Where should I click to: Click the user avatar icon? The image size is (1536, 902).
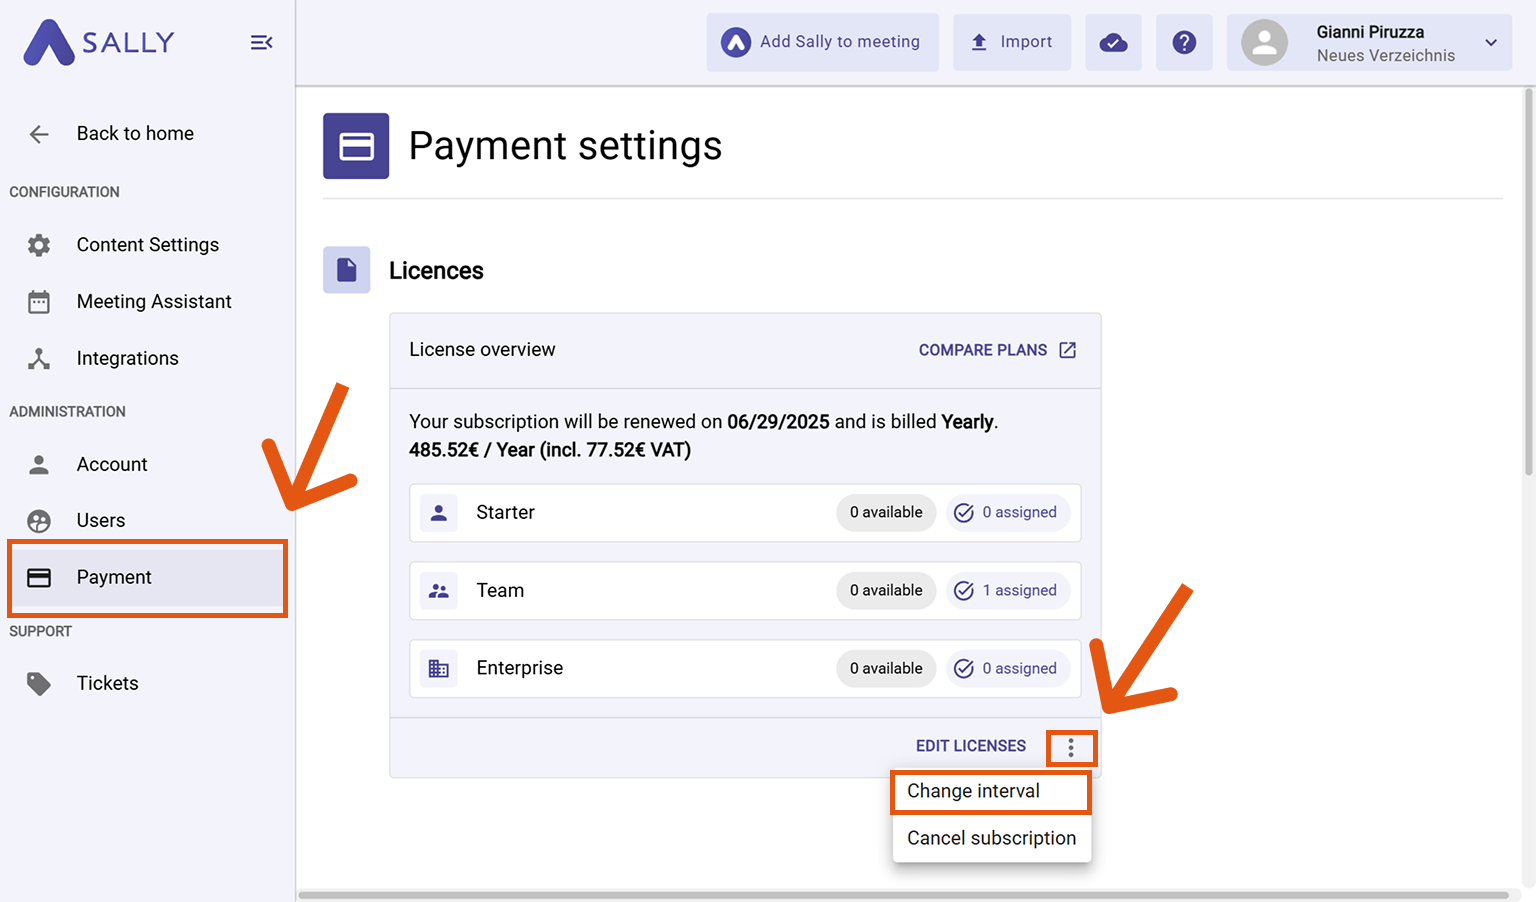click(1264, 42)
